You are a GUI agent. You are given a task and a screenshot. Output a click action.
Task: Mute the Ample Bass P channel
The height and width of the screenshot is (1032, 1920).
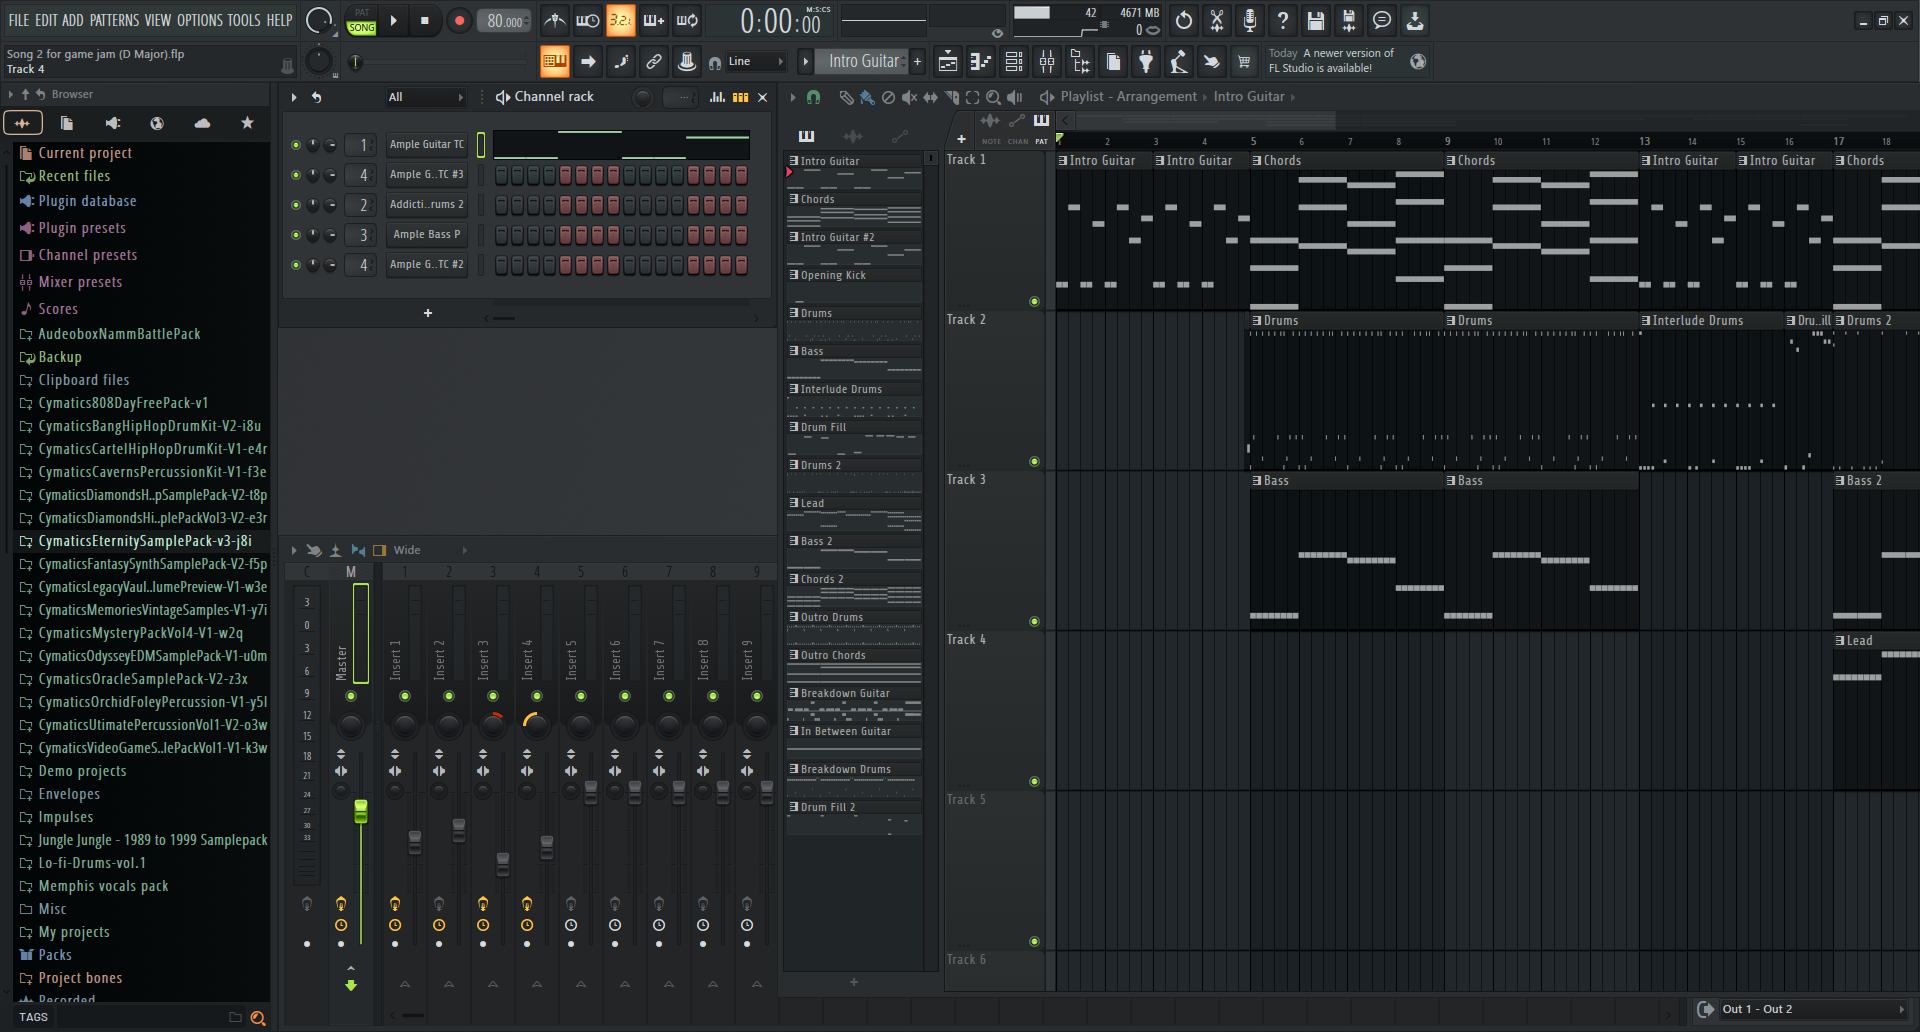click(296, 235)
